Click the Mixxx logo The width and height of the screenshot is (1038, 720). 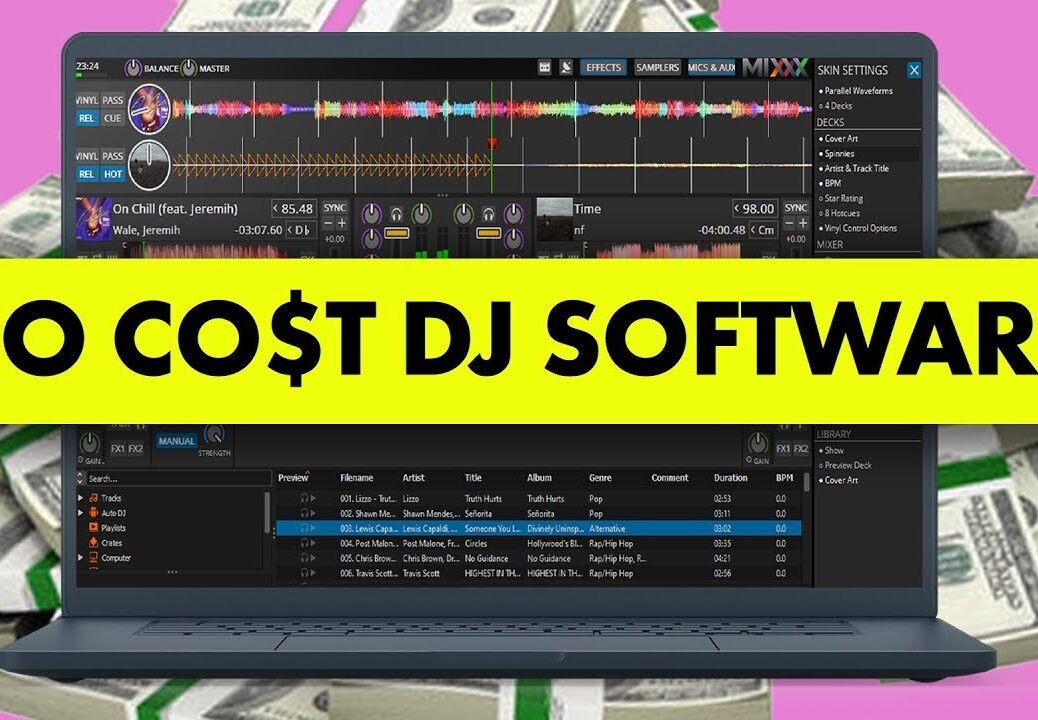pyautogui.click(x=775, y=67)
